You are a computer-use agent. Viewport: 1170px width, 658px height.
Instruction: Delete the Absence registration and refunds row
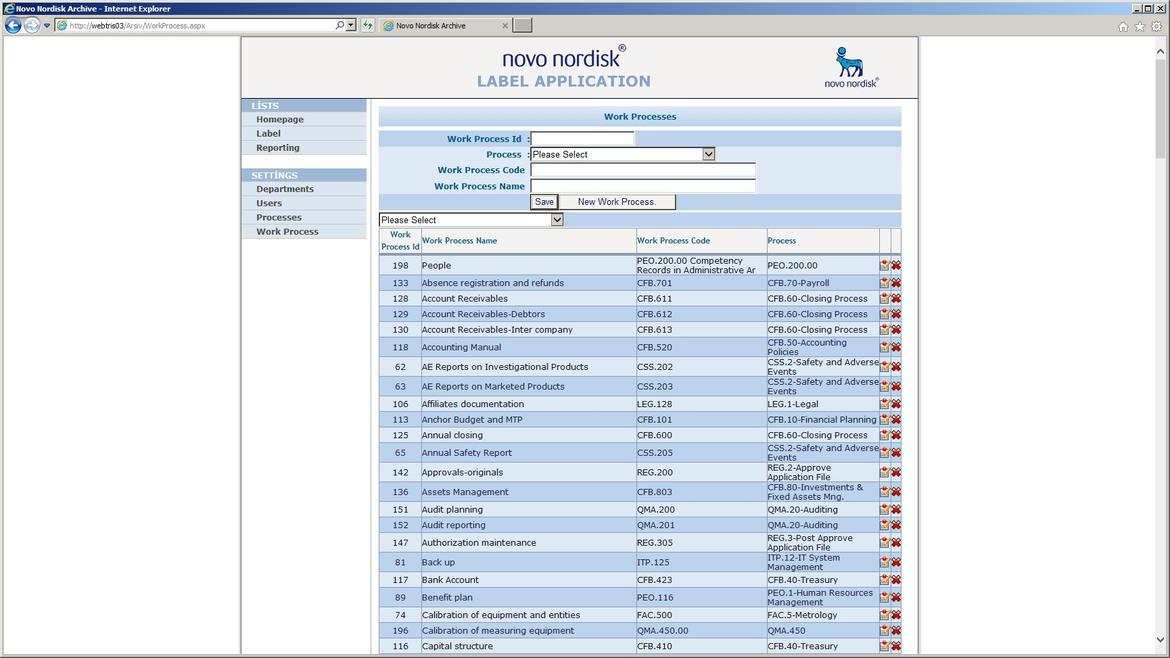point(895,283)
